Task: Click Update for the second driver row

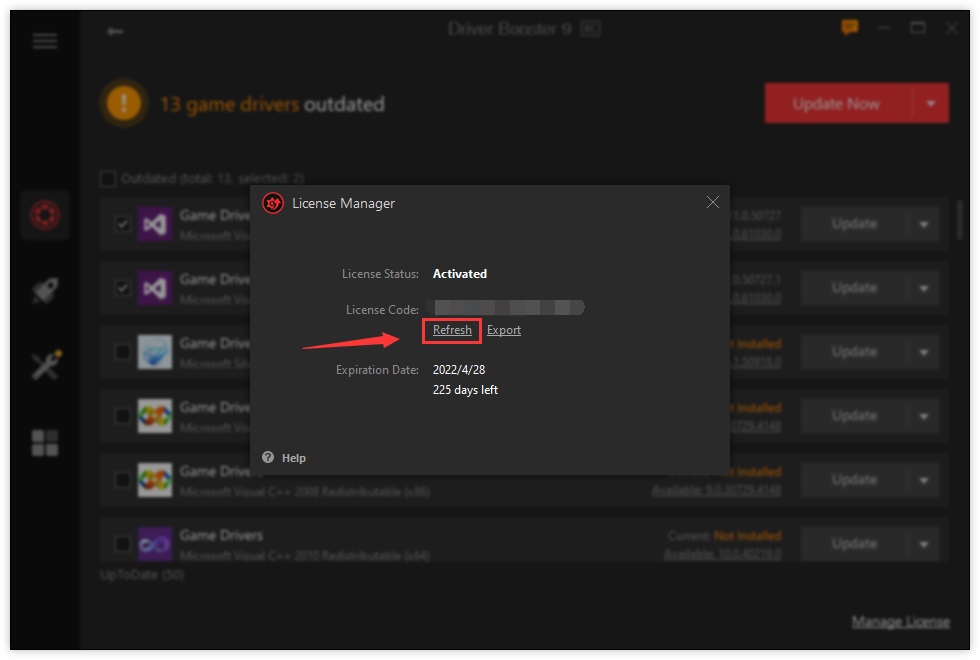Action: (854, 288)
